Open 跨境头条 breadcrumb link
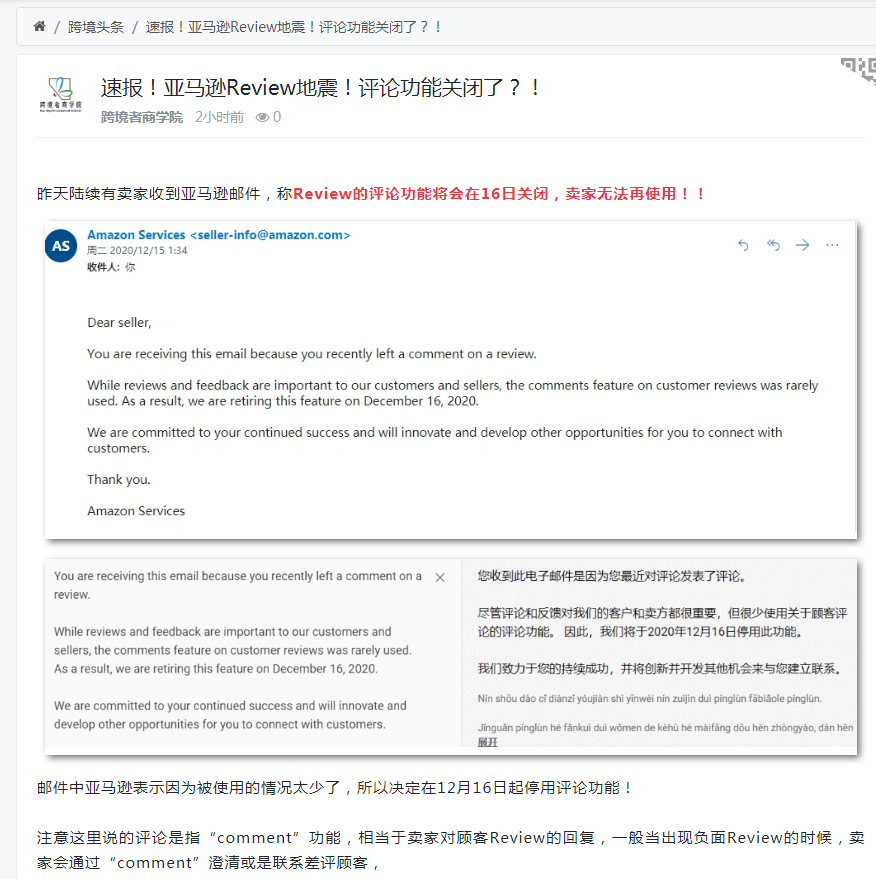 96,27
